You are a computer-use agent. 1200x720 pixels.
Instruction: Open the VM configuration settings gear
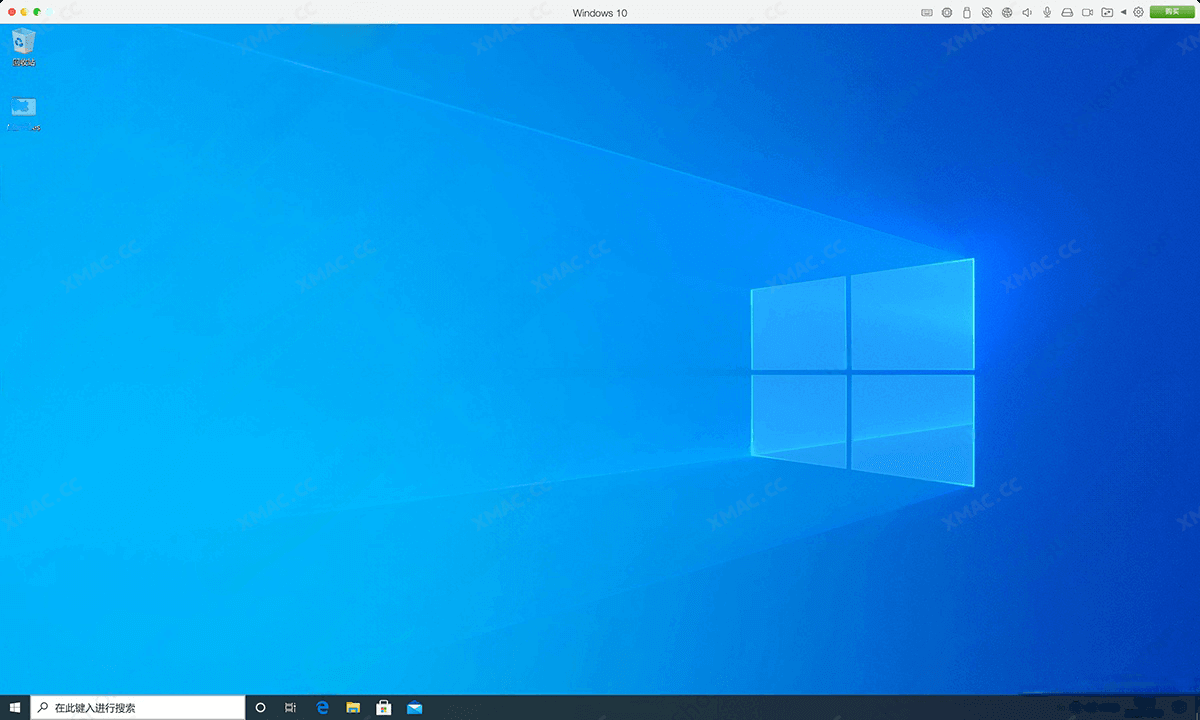pos(1137,12)
